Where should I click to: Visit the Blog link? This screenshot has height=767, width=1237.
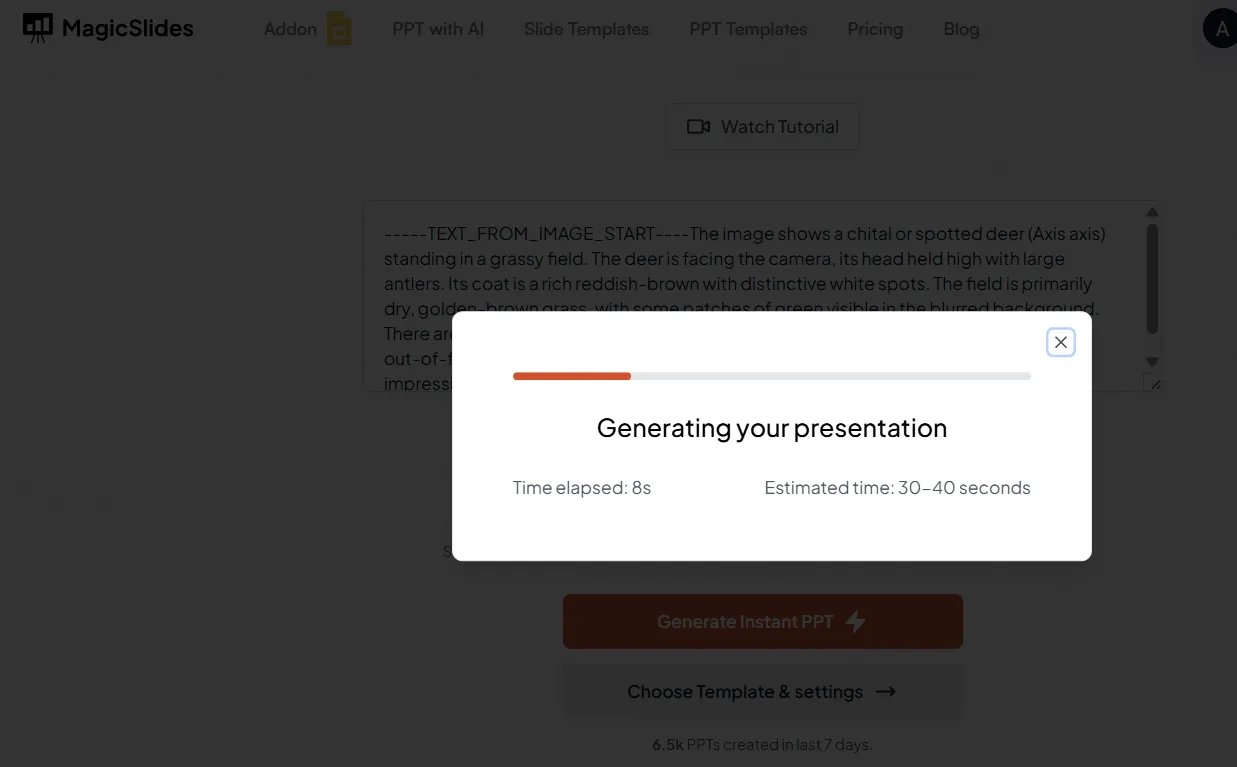click(x=961, y=29)
